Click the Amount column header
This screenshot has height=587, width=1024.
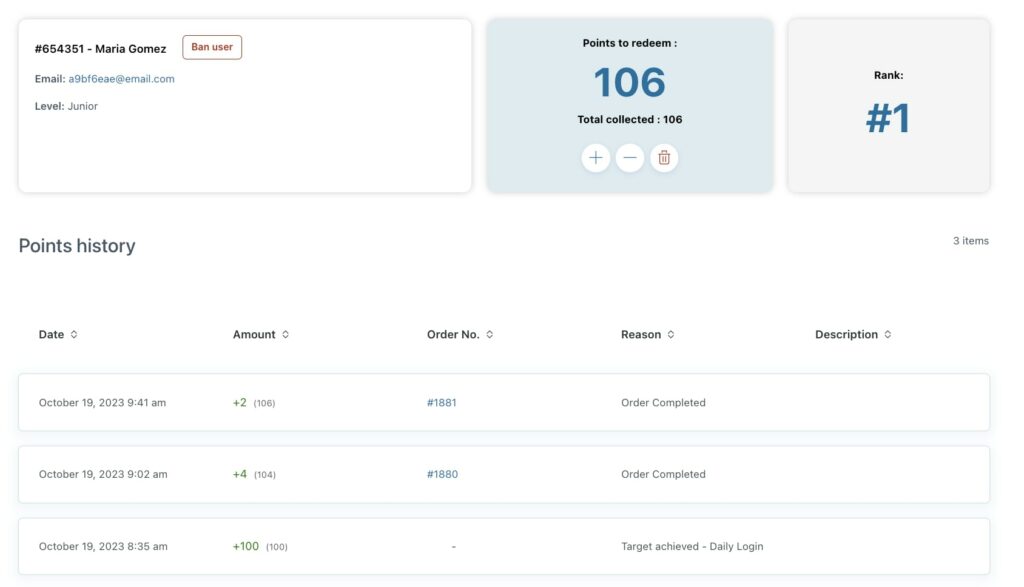pos(254,334)
